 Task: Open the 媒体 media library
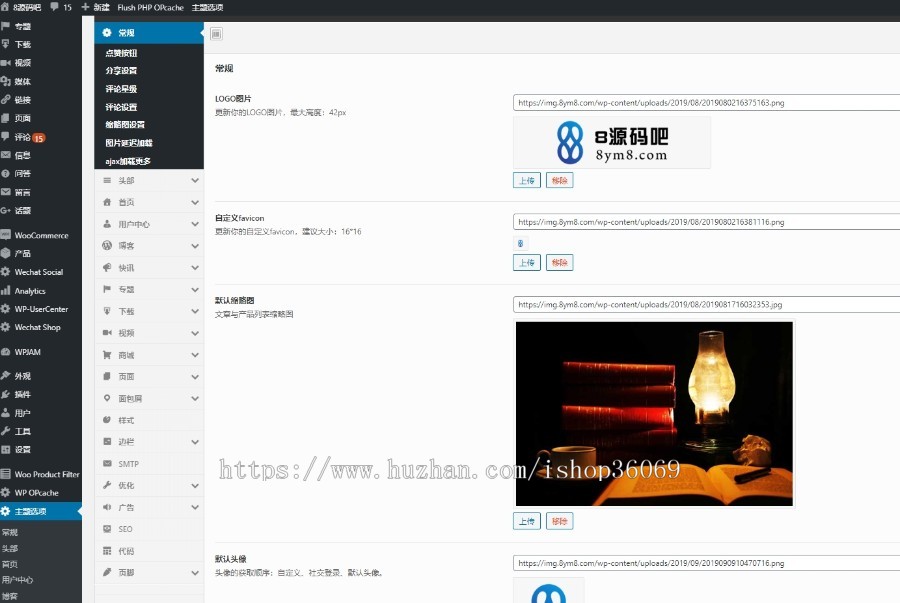click(22, 81)
